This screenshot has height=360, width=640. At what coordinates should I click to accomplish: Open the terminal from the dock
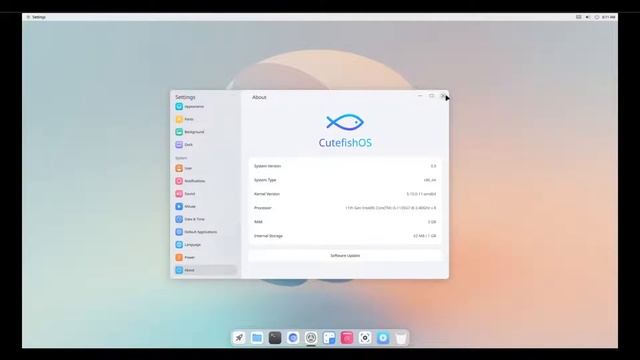click(x=275, y=338)
